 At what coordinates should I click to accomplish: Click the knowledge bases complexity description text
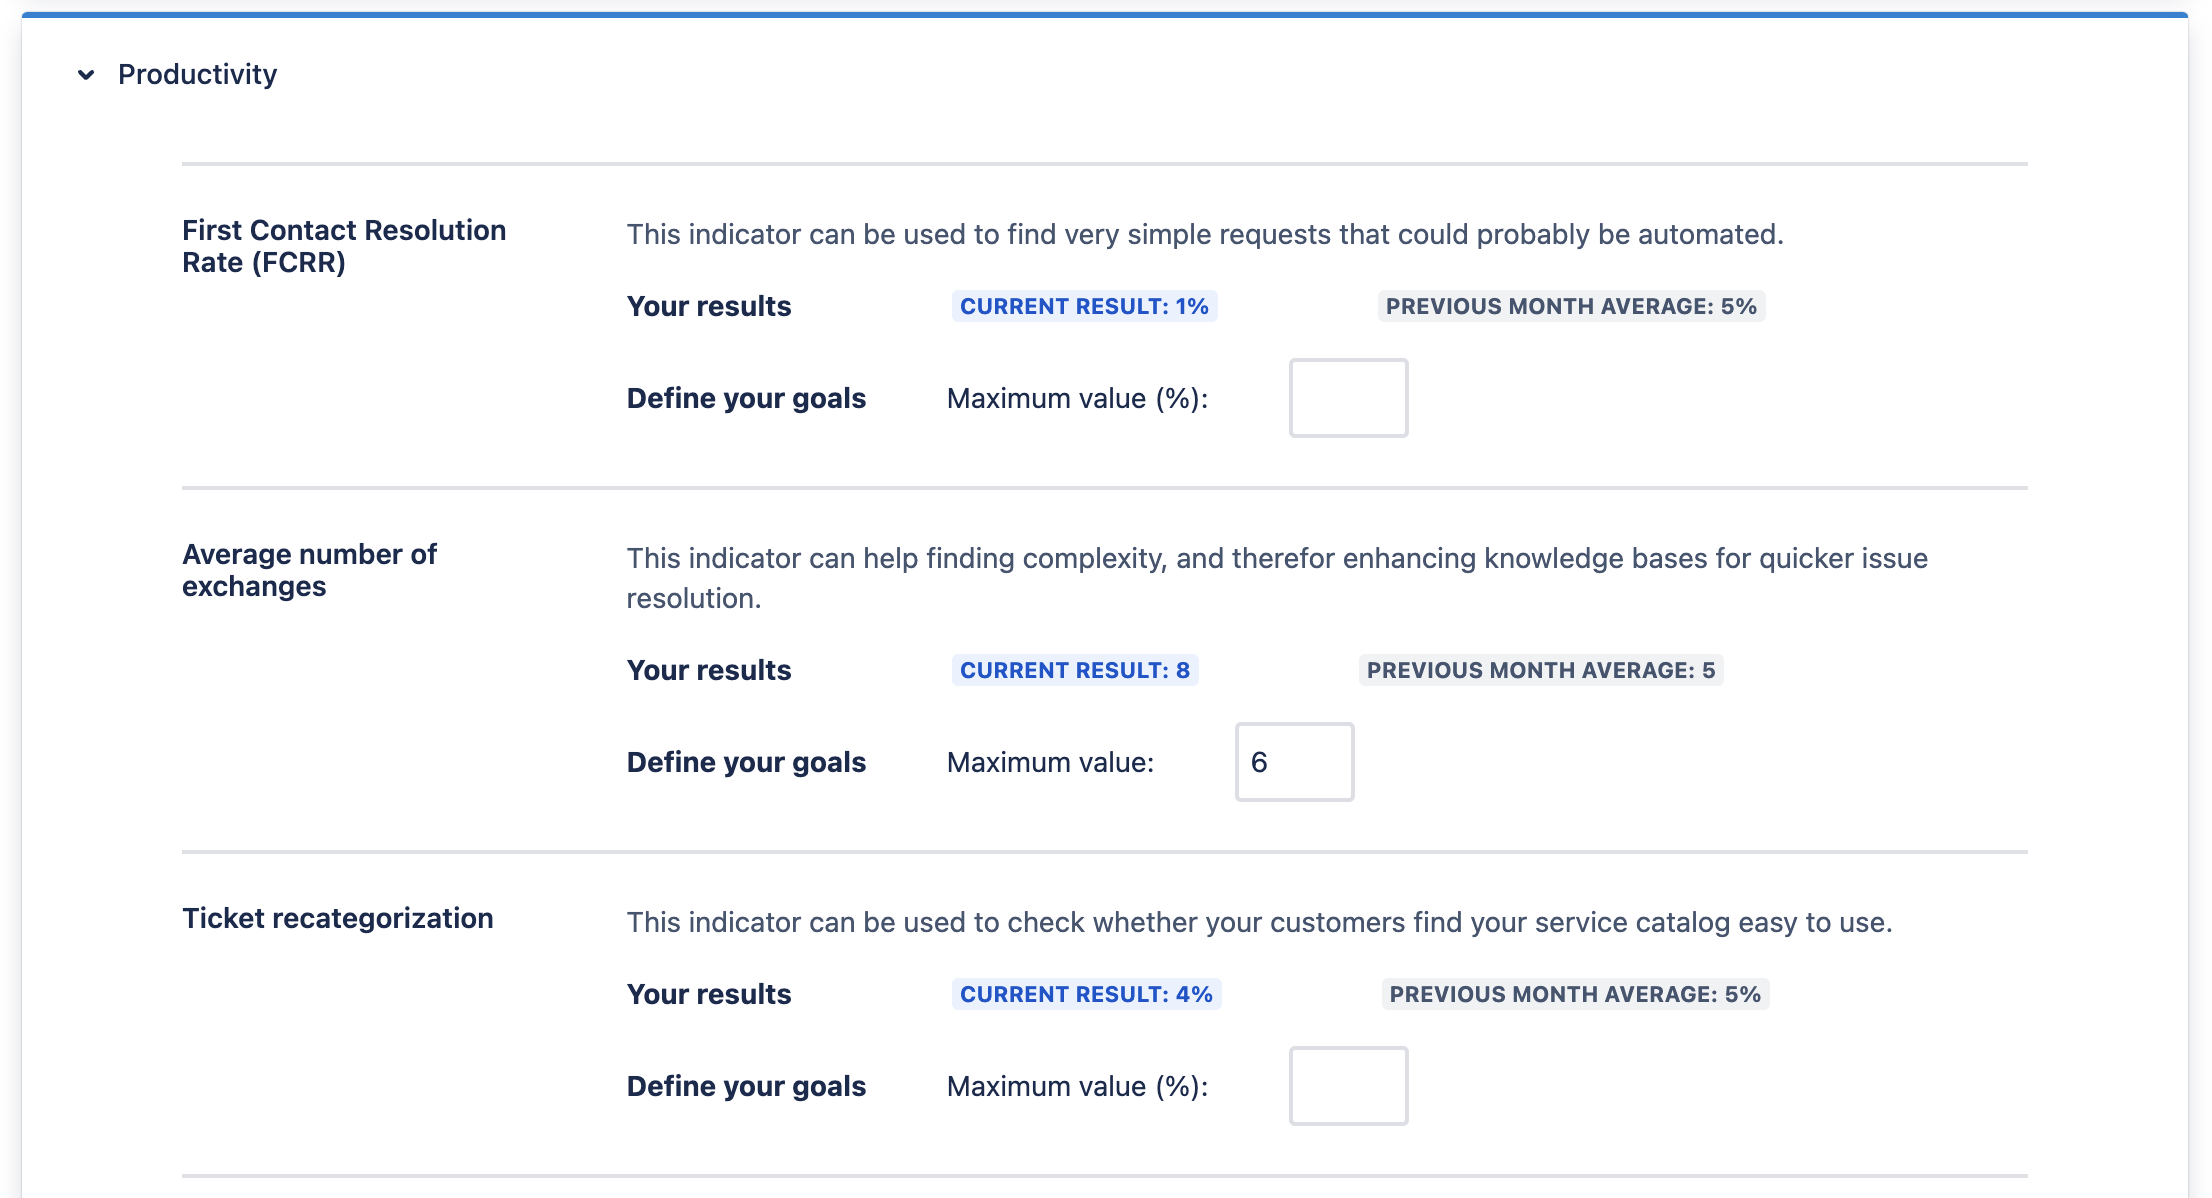1276,558
